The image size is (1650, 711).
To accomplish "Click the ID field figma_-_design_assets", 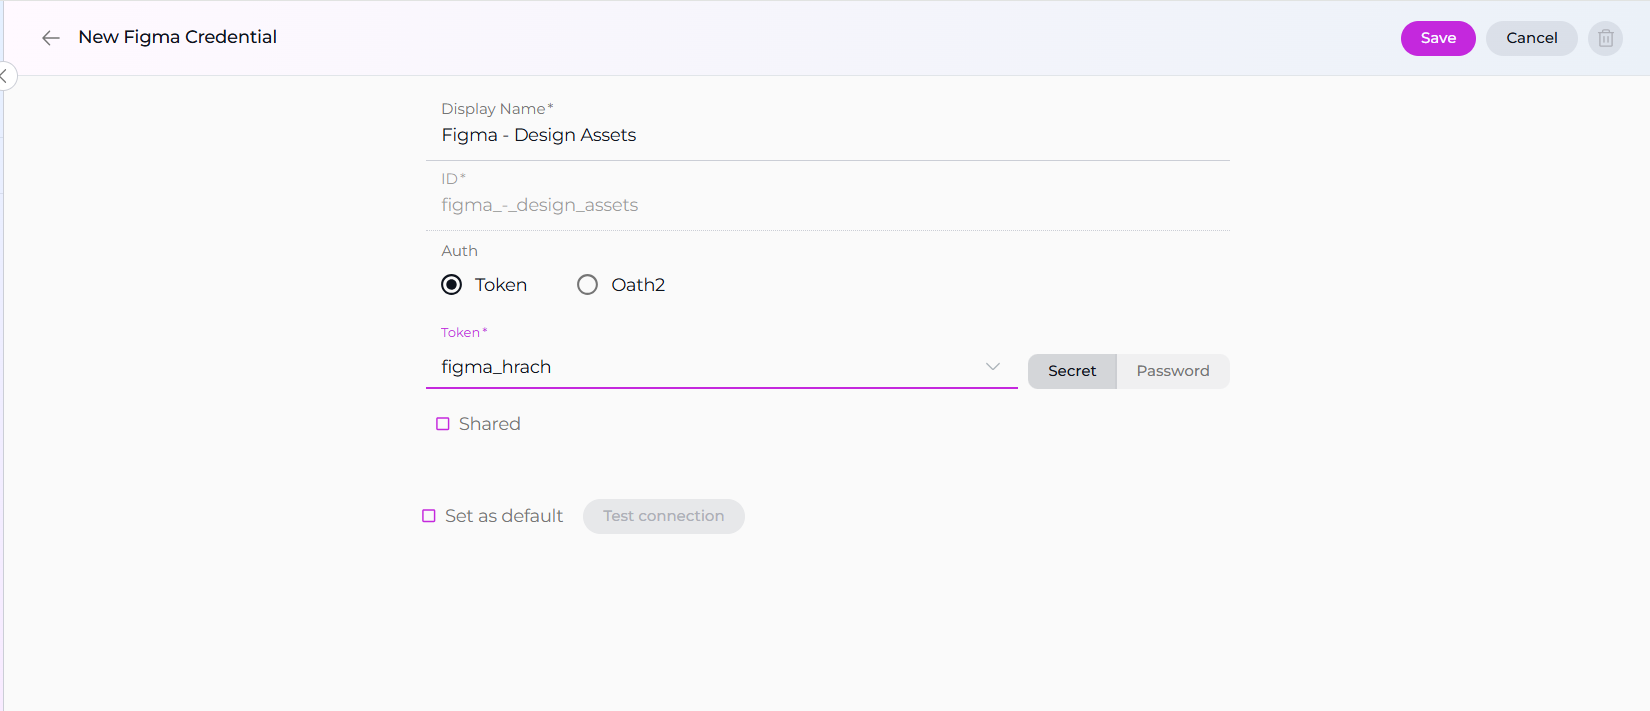I will [x=826, y=205].
